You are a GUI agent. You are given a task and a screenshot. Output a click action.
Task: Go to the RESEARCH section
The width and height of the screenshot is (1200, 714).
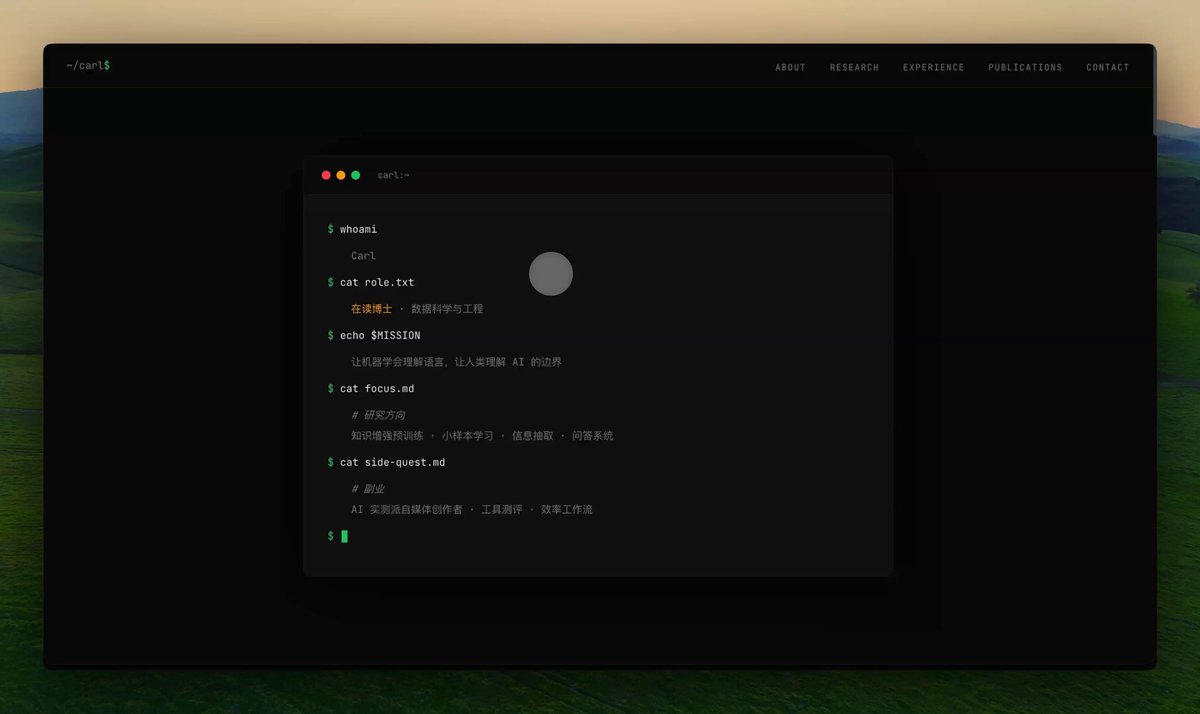[854, 68]
